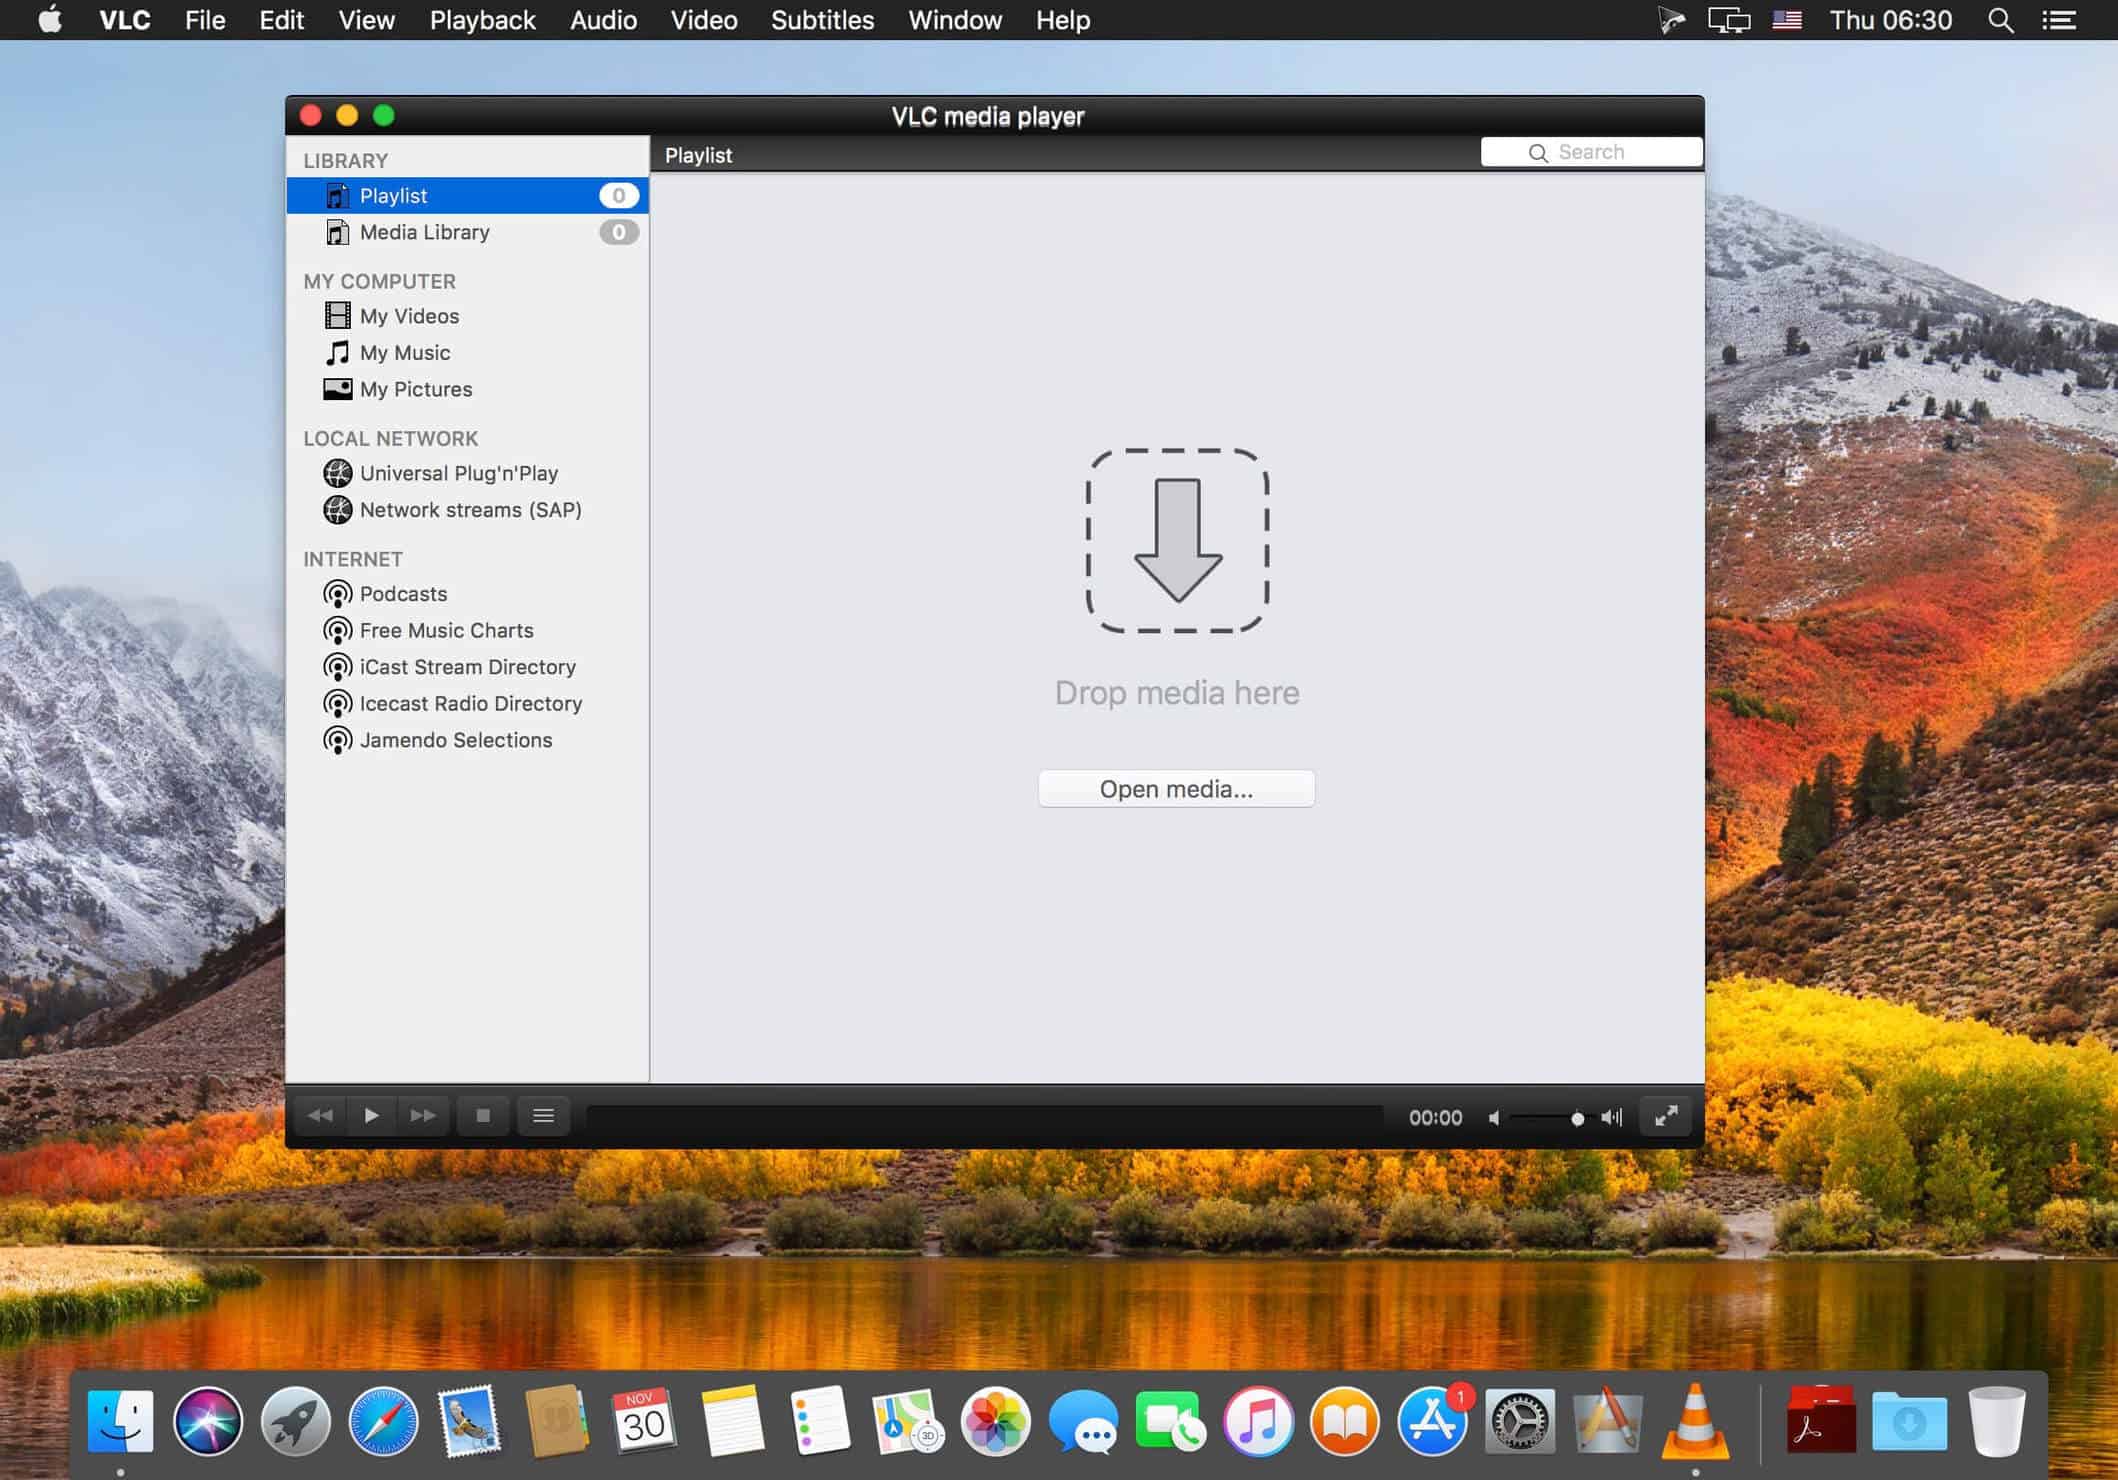
Task: Click the Playlist tab
Action: (x=698, y=153)
